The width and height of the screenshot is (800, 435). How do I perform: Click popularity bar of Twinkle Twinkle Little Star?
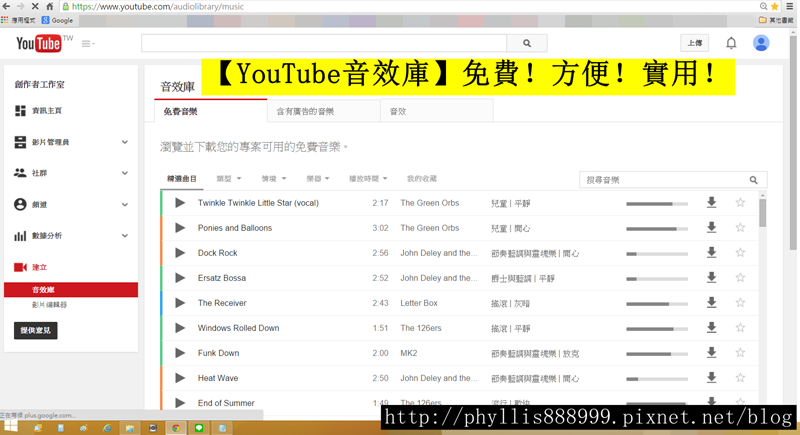[x=657, y=203]
